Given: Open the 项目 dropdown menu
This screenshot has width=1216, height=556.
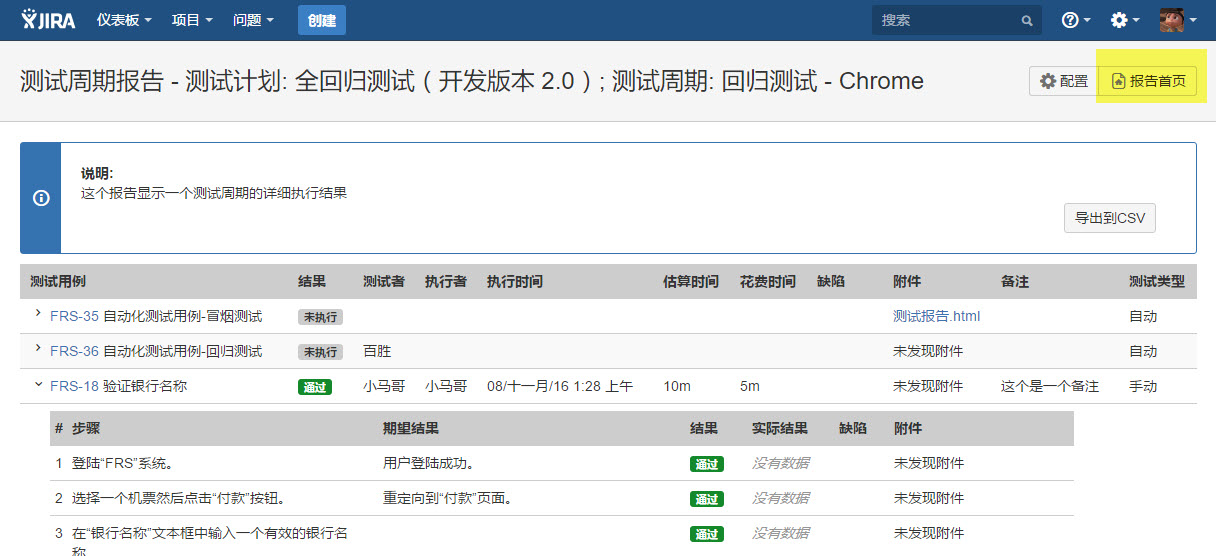Looking at the screenshot, I should [192, 20].
